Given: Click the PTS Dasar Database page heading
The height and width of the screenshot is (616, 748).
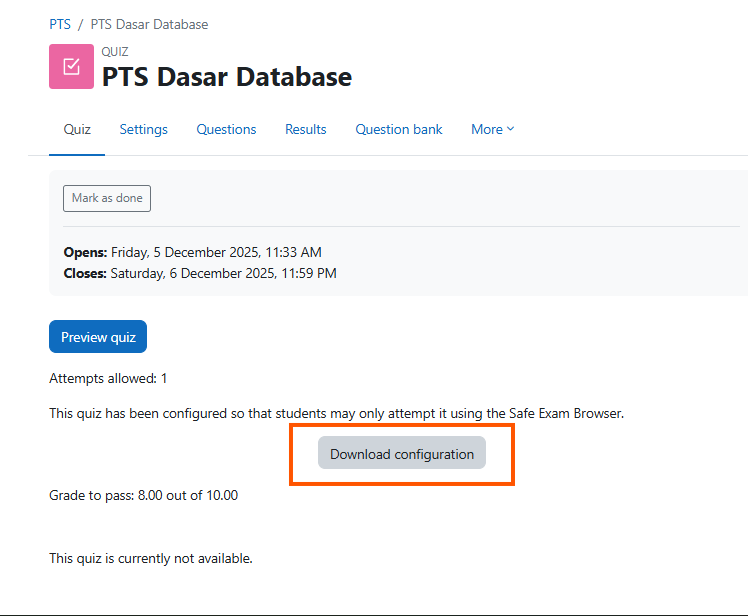Looking at the screenshot, I should coord(227,76).
